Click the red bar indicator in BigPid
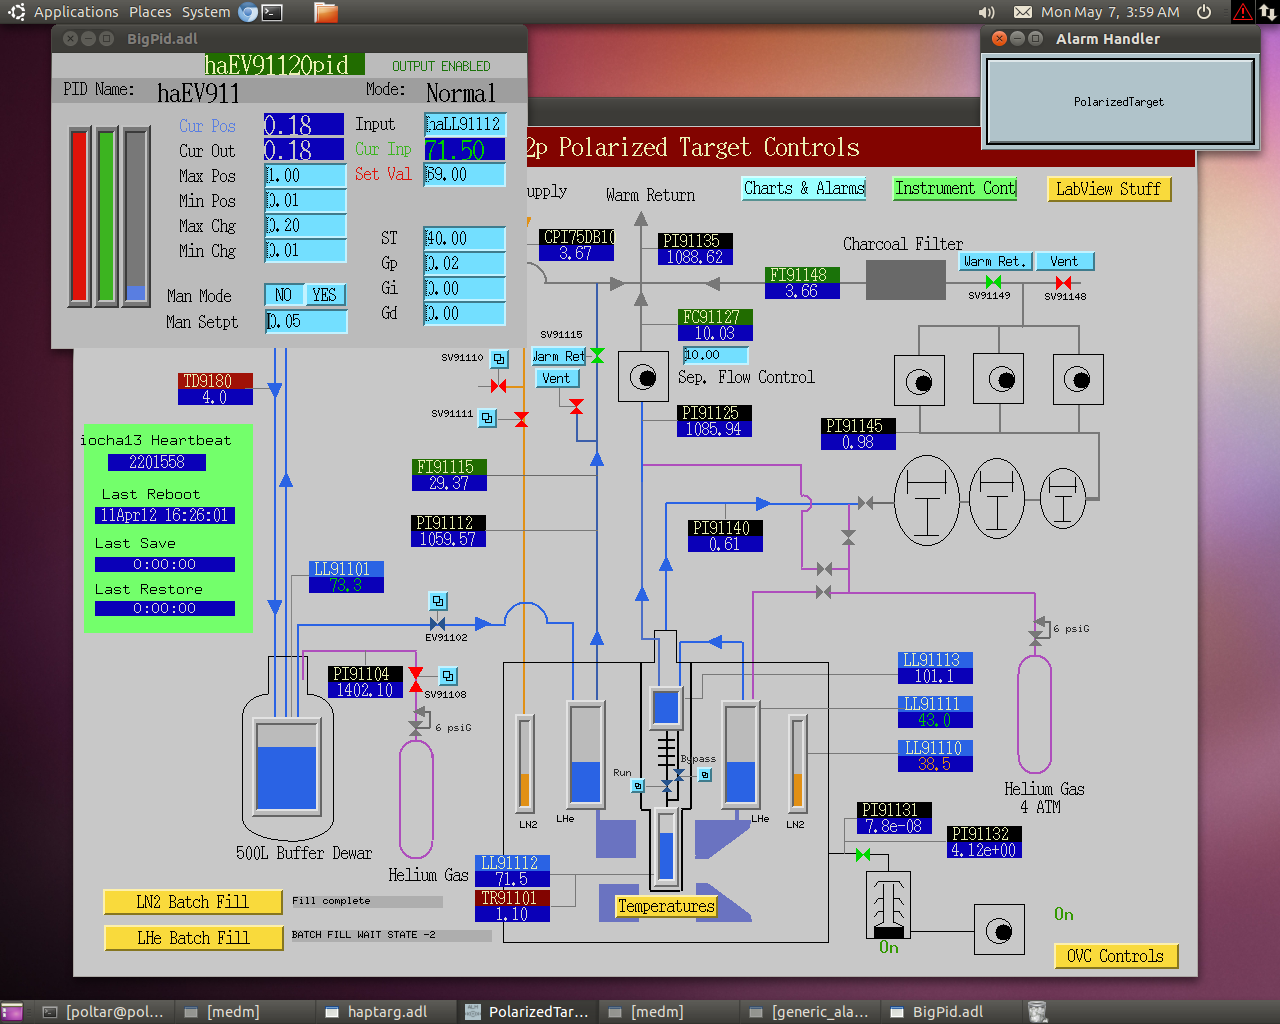This screenshot has height=1024, width=1280. [79, 215]
